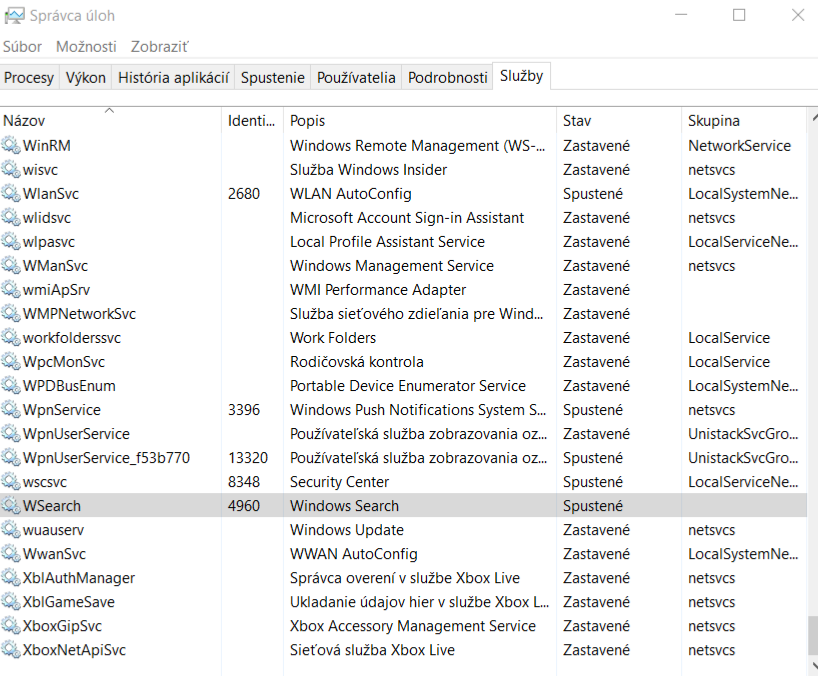
Task: Click the XblAuthManager gear icon
Action: coord(10,577)
